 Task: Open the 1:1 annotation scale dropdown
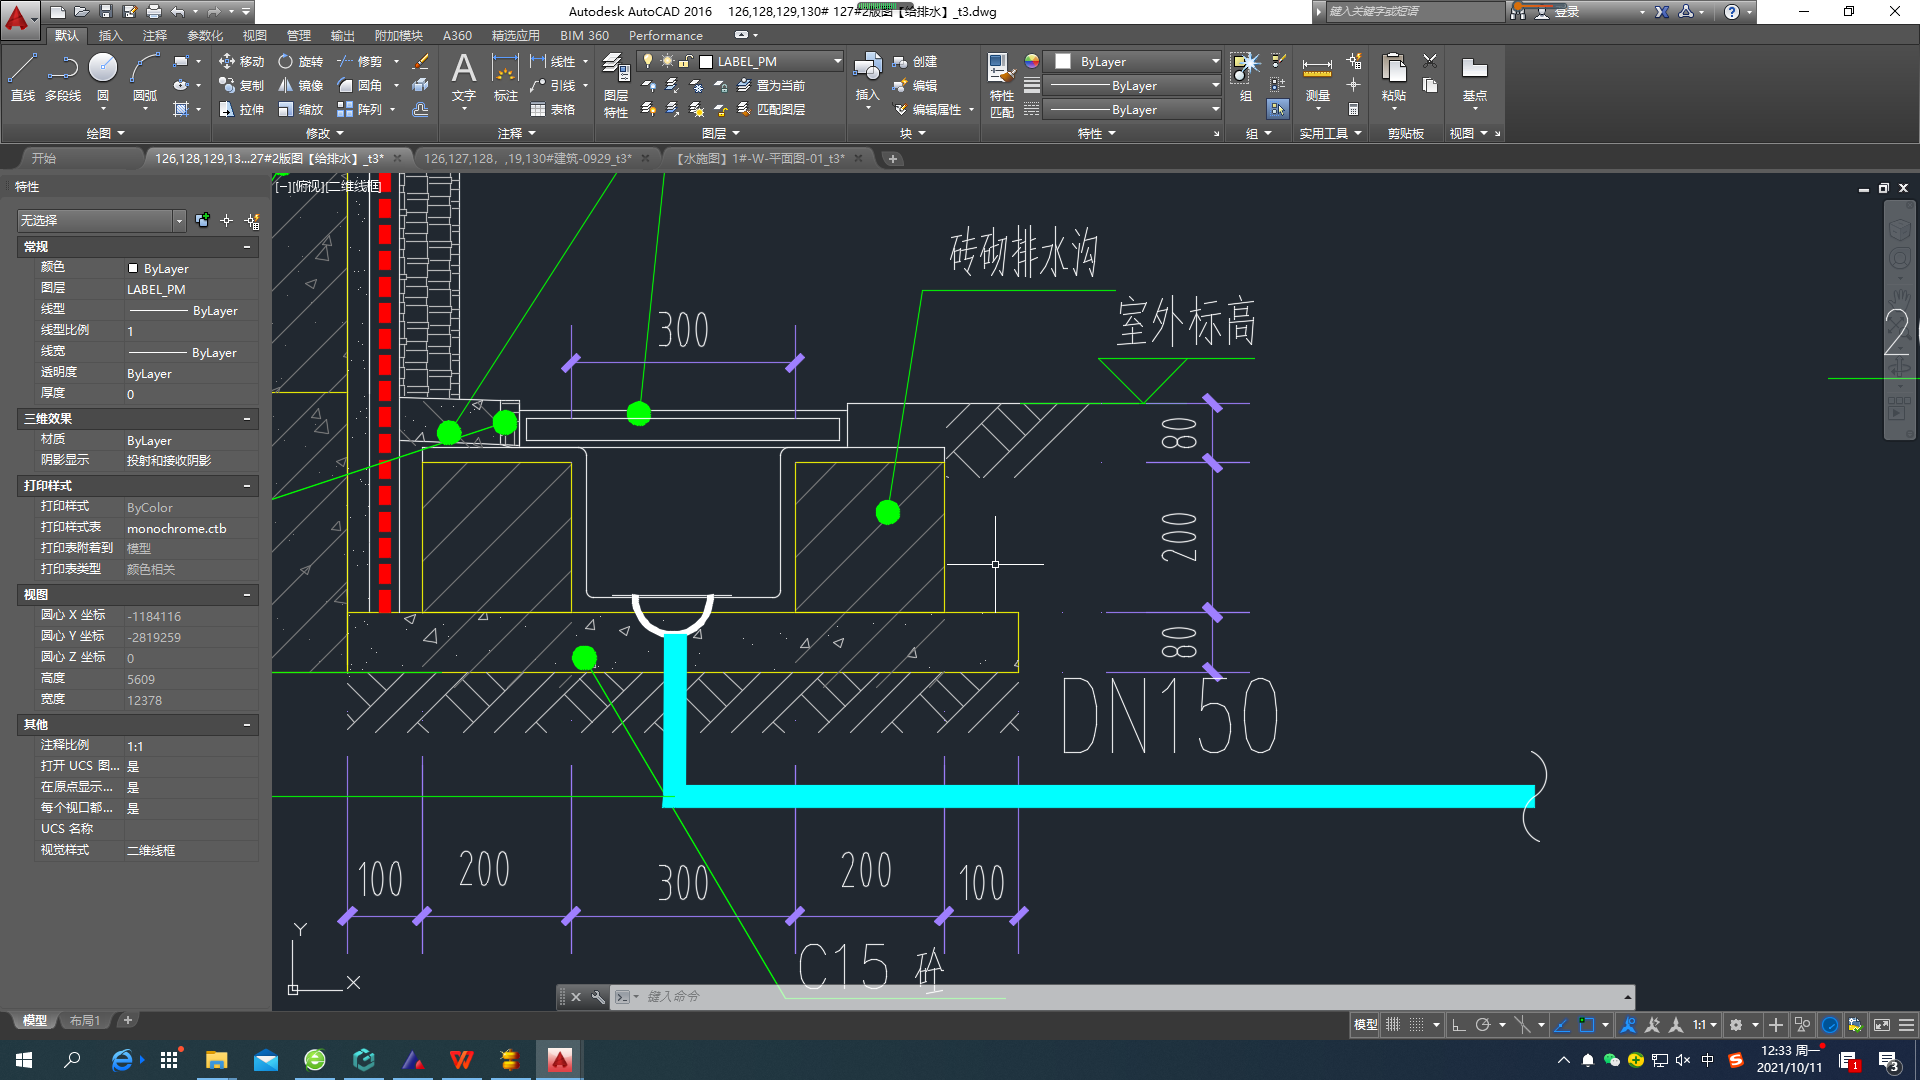[1705, 1025]
